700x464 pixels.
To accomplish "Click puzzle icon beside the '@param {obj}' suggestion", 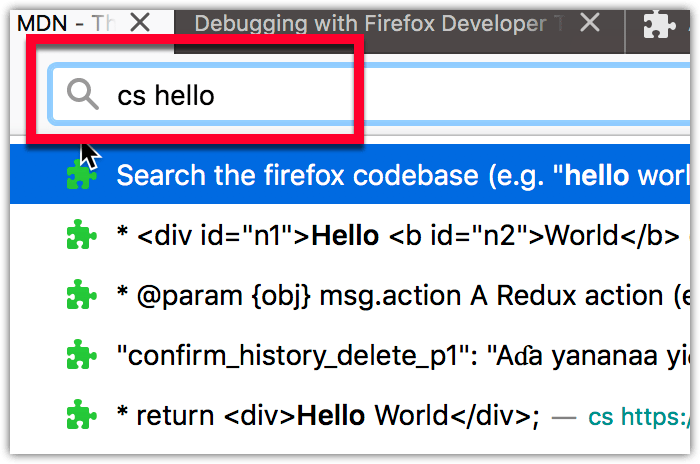I will [81, 295].
